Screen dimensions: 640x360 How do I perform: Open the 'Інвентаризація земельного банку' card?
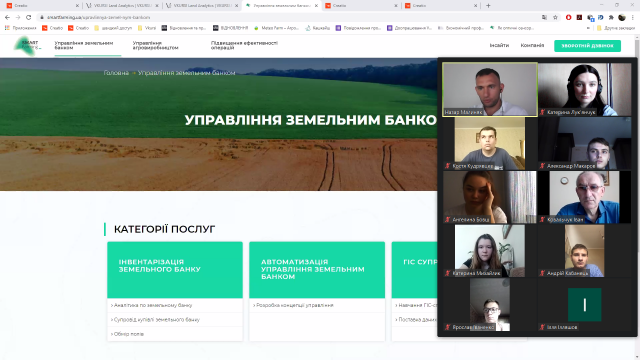click(175, 270)
